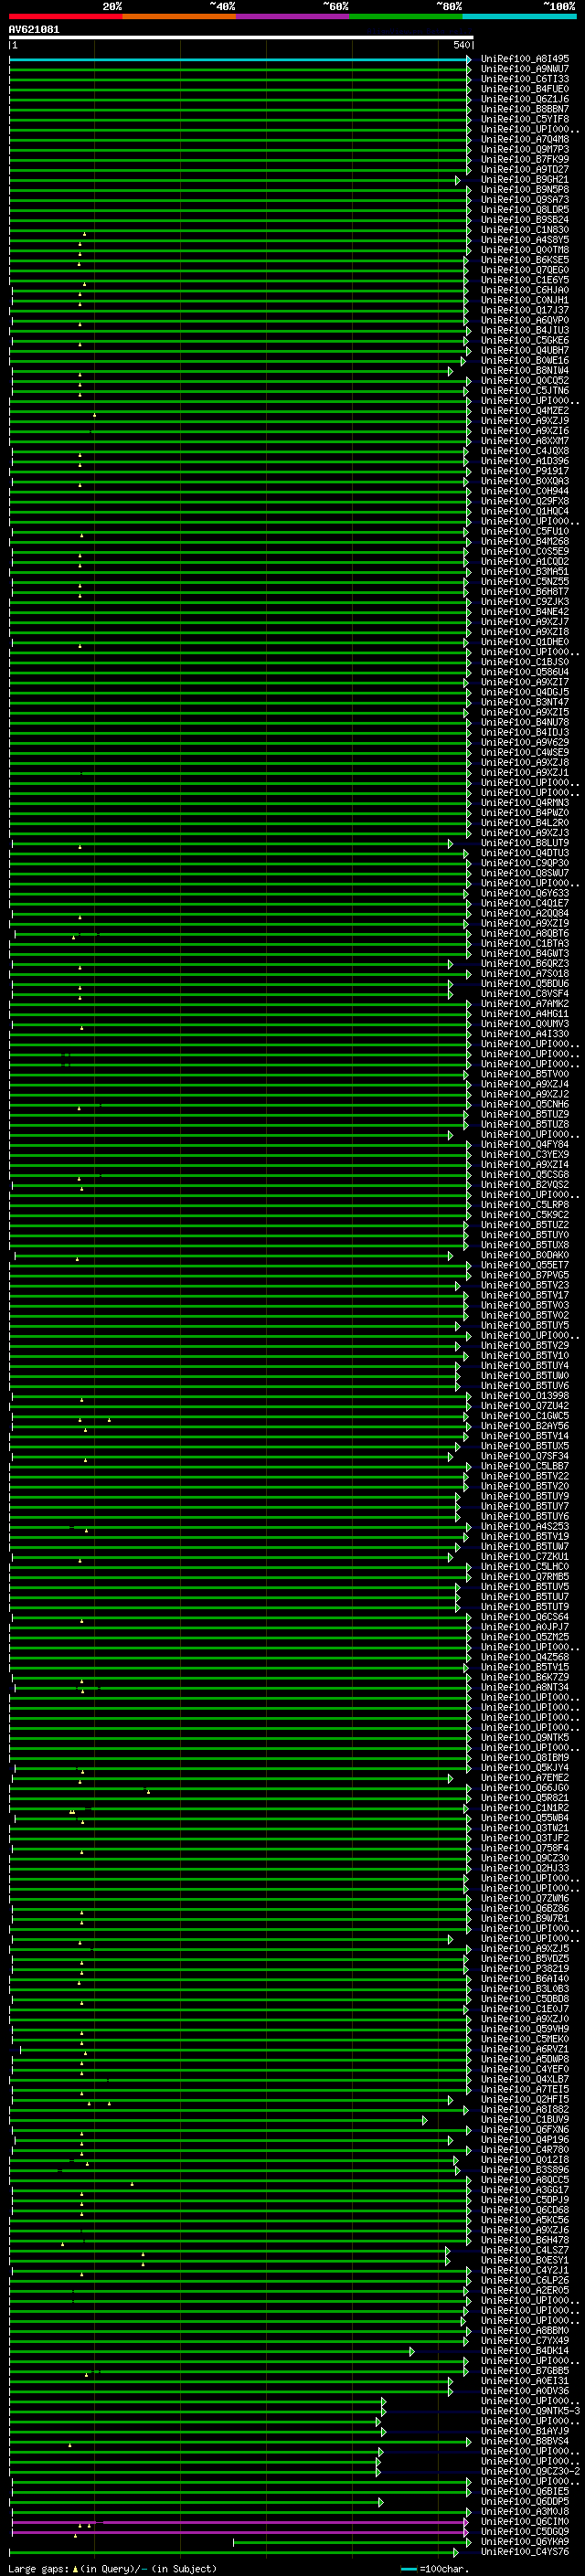Select last hit label UniRef100_C4YS76
The image size is (585, 2576).
(x=524, y=2552)
